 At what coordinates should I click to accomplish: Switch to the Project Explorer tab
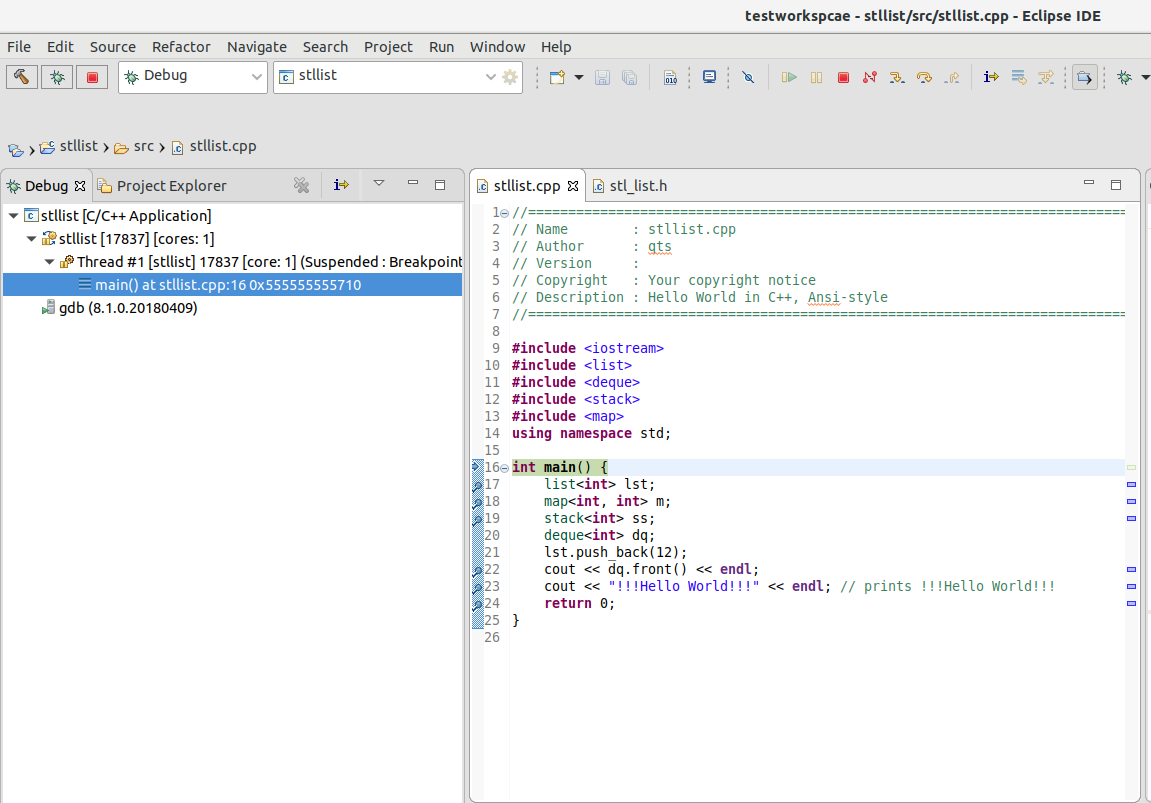point(163,186)
